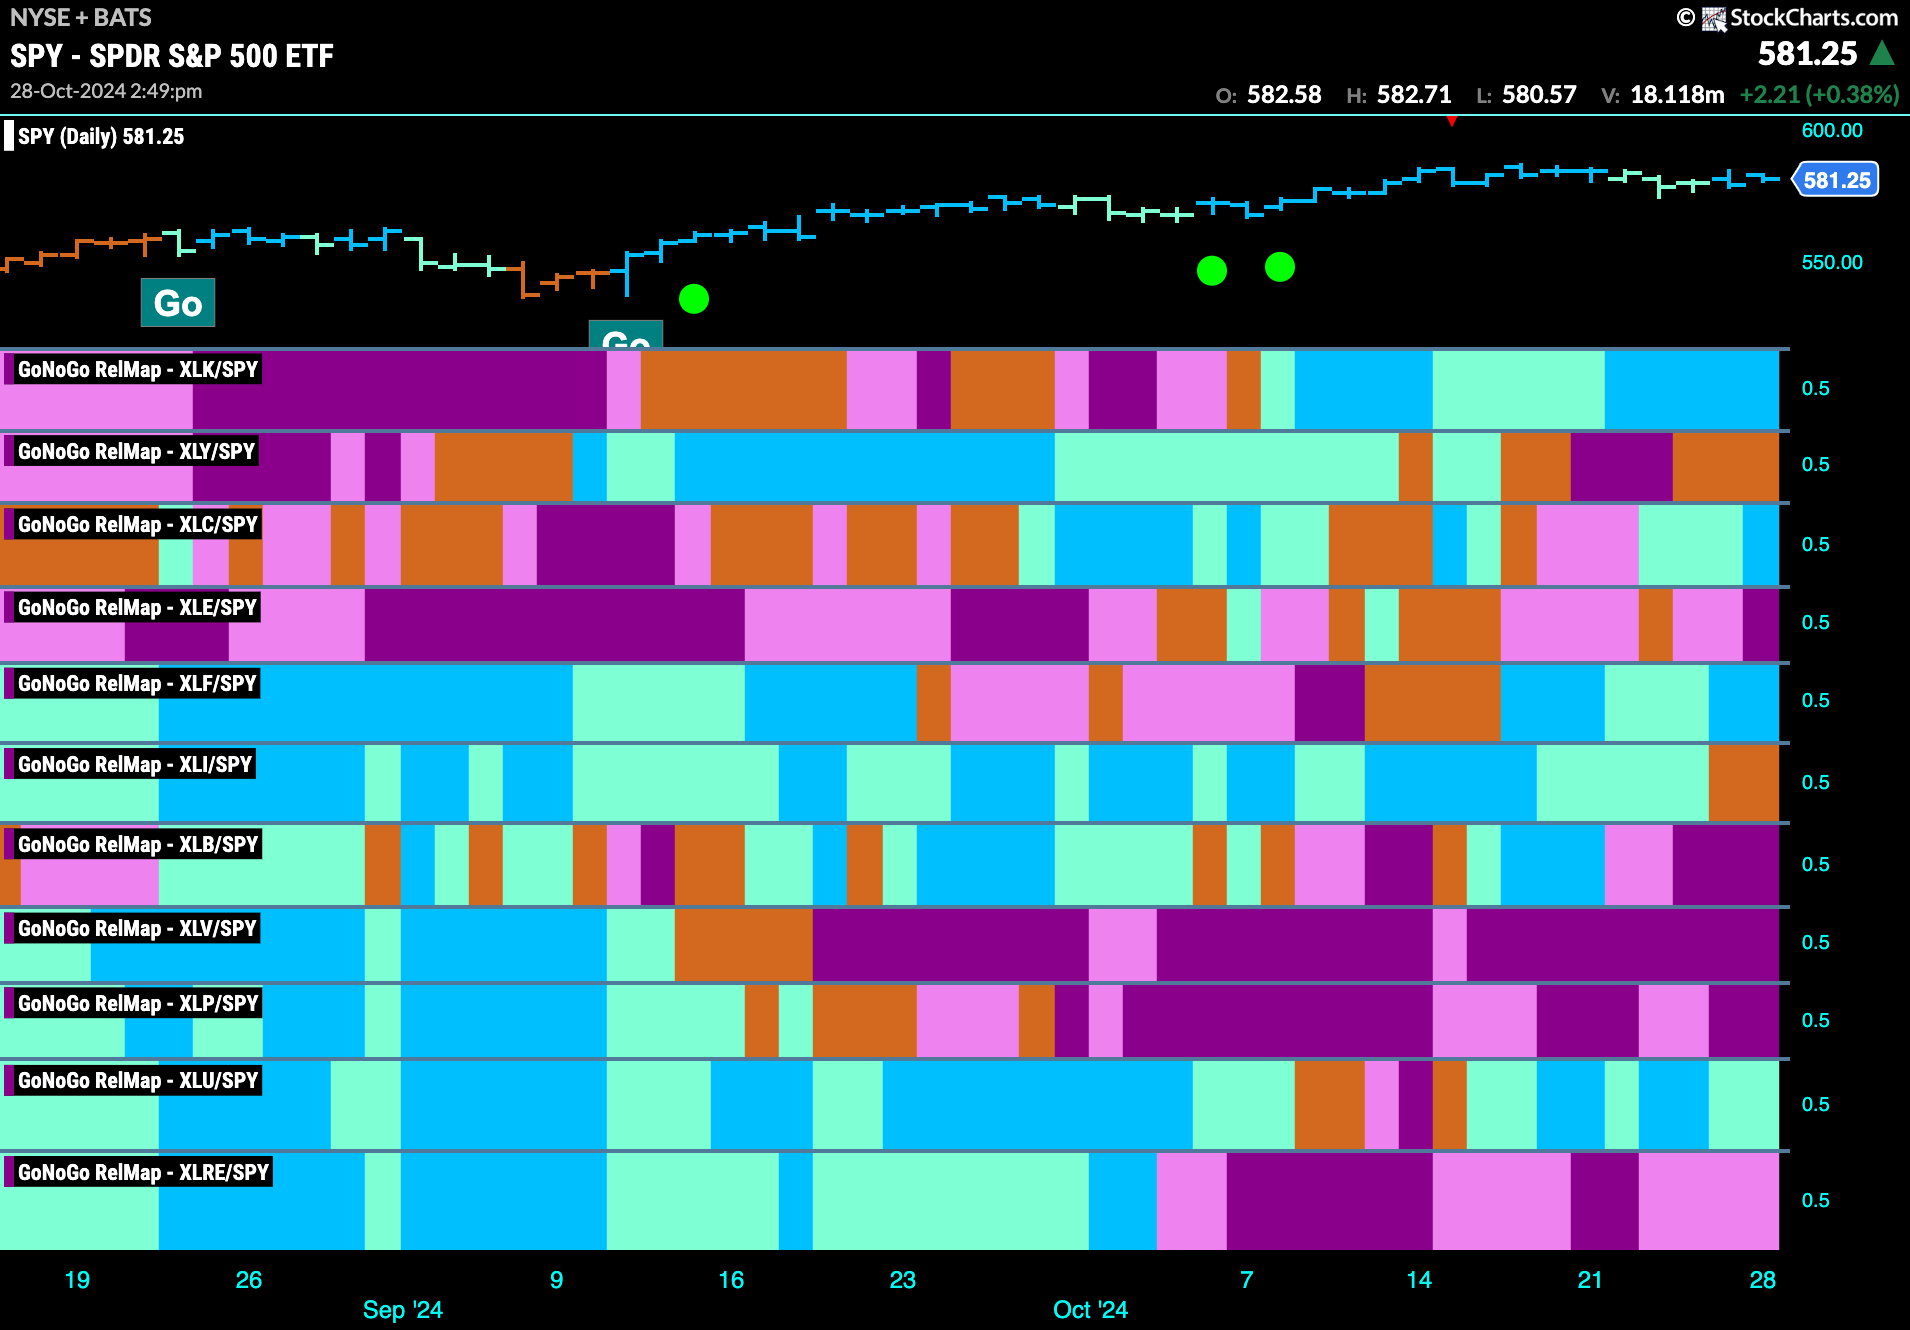Screen dimensions: 1910x1330
Task: Click the low price value 580.57
Action: [x=1539, y=95]
